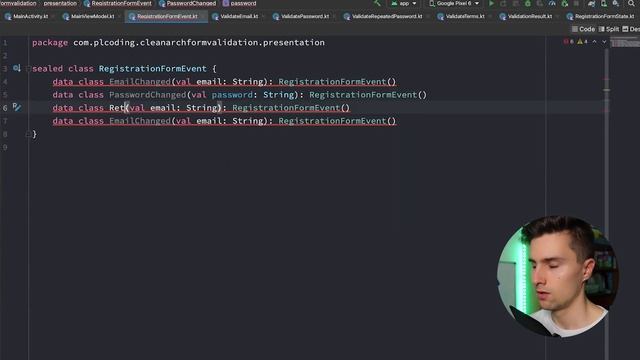Close the ValidateRepeatedPassword.kt tab
640x360 pixels.
(428, 16)
